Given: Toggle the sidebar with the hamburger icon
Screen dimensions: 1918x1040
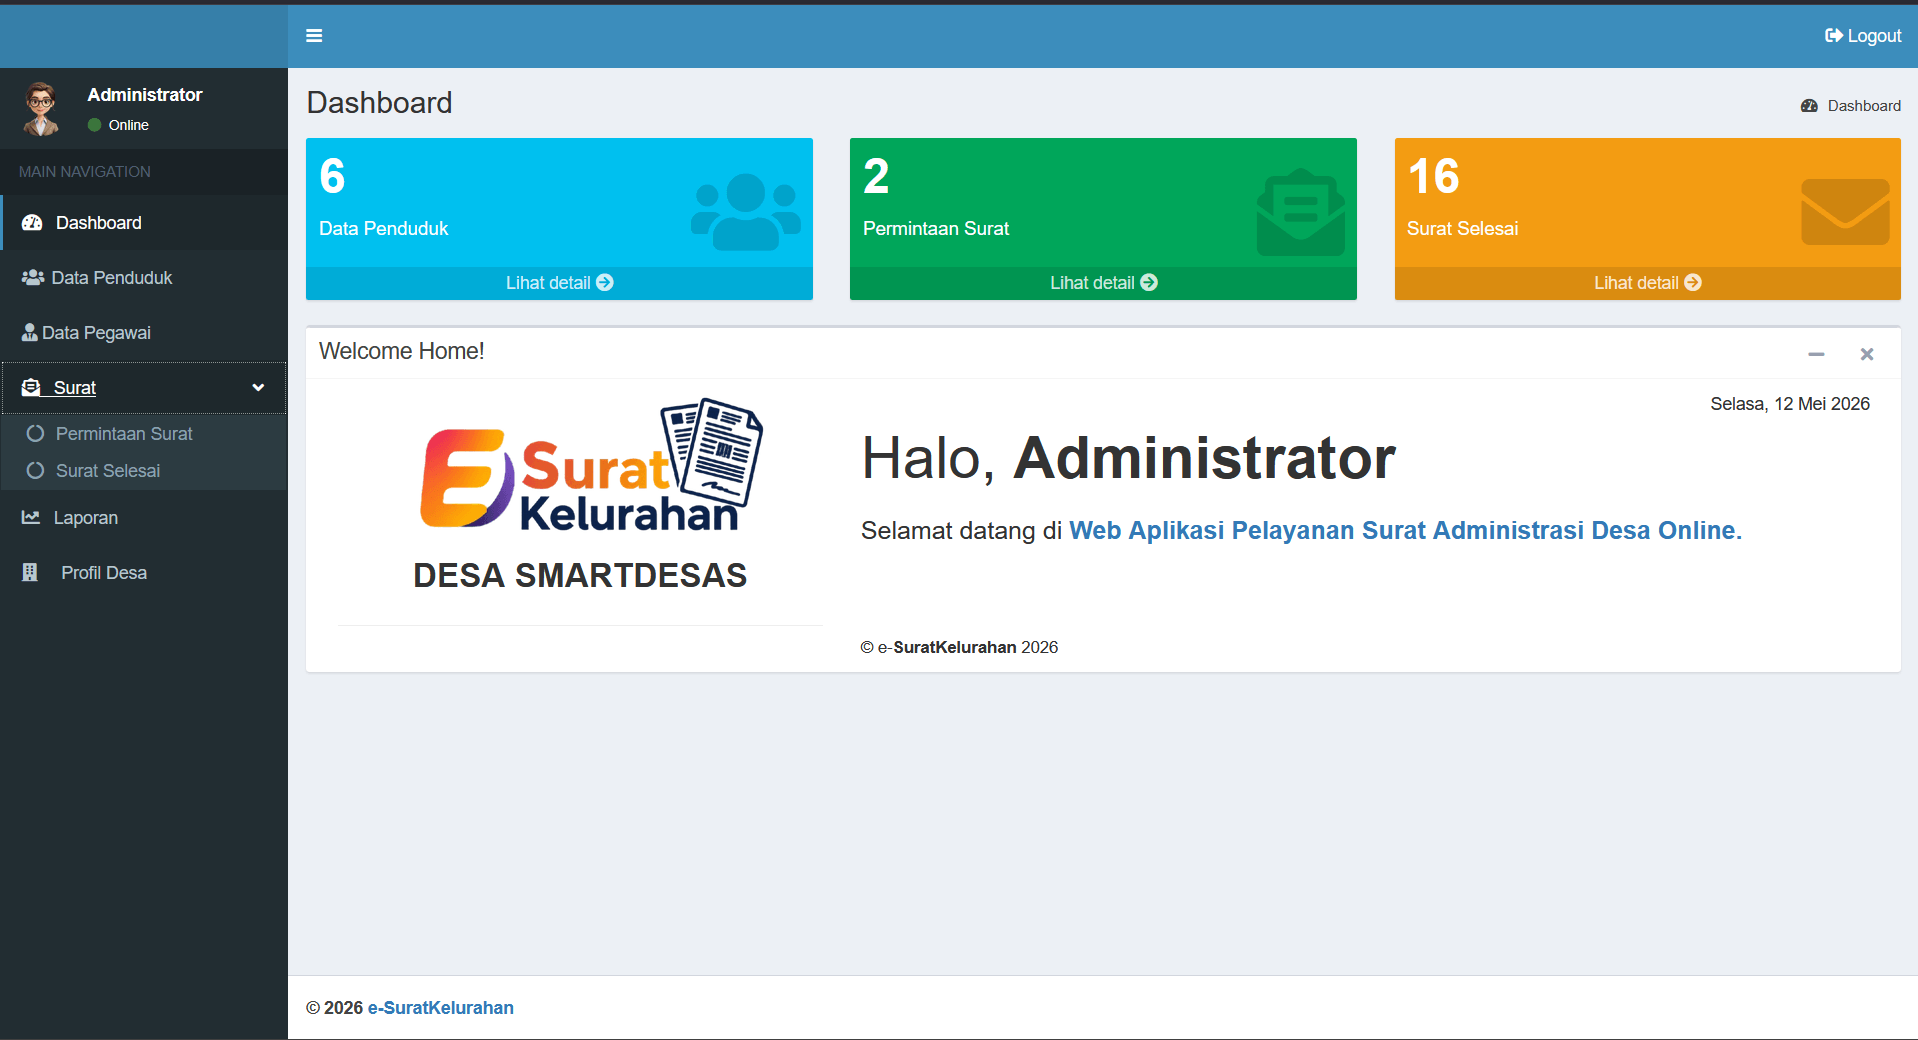Looking at the screenshot, I should click(x=314, y=36).
